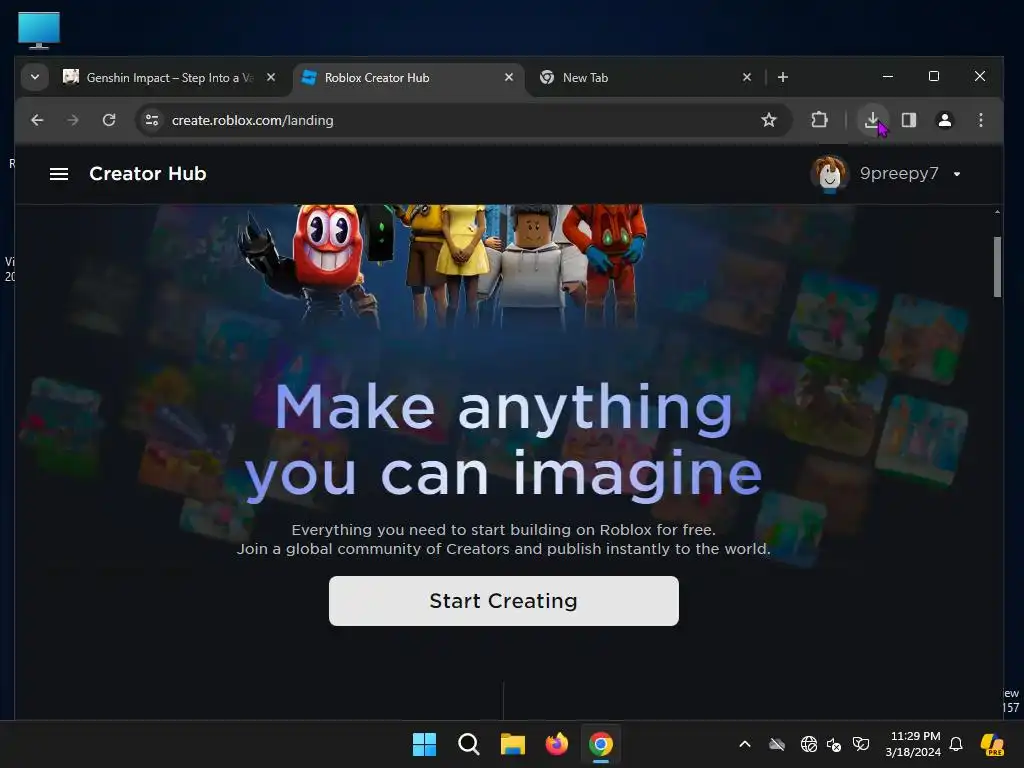Open the notification bell in taskbar
The height and width of the screenshot is (768, 1024).
(x=956, y=744)
